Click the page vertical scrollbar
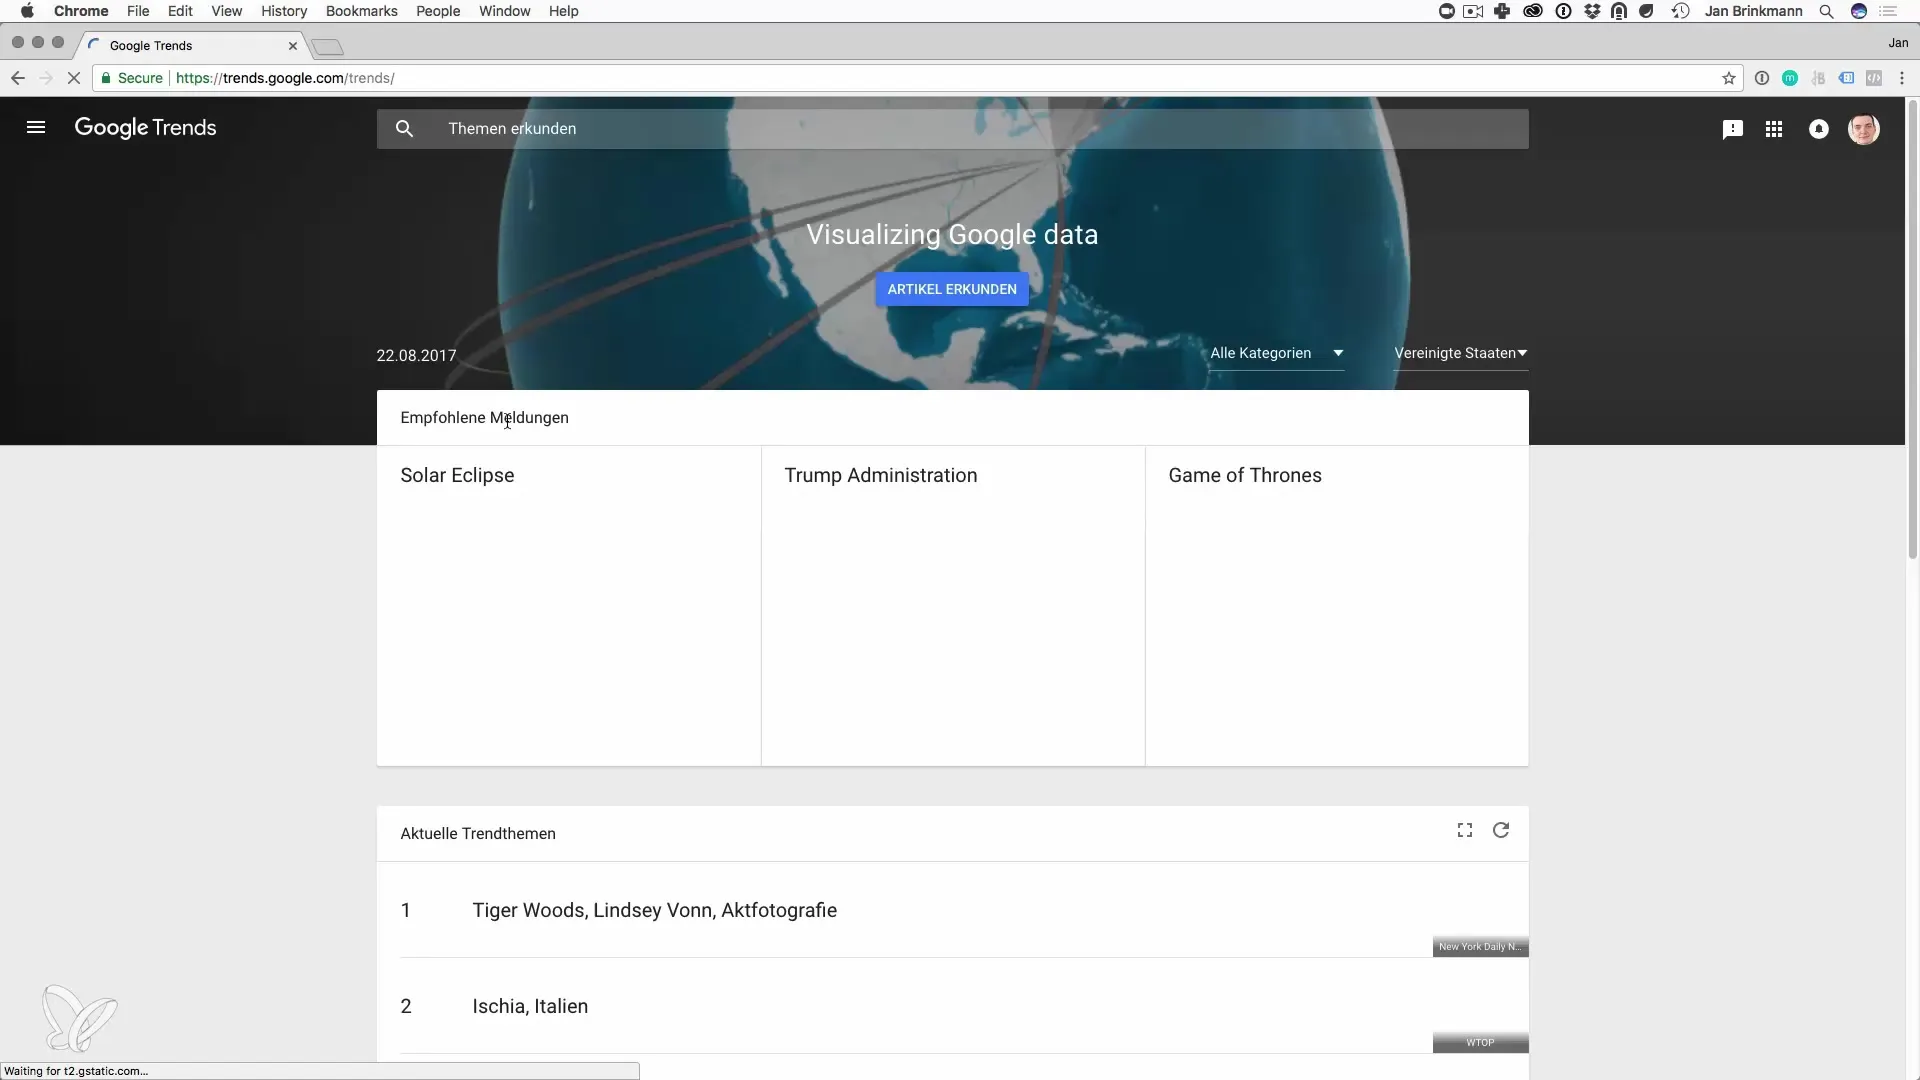Image resolution: width=1920 pixels, height=1080 pixels. 1913,330
